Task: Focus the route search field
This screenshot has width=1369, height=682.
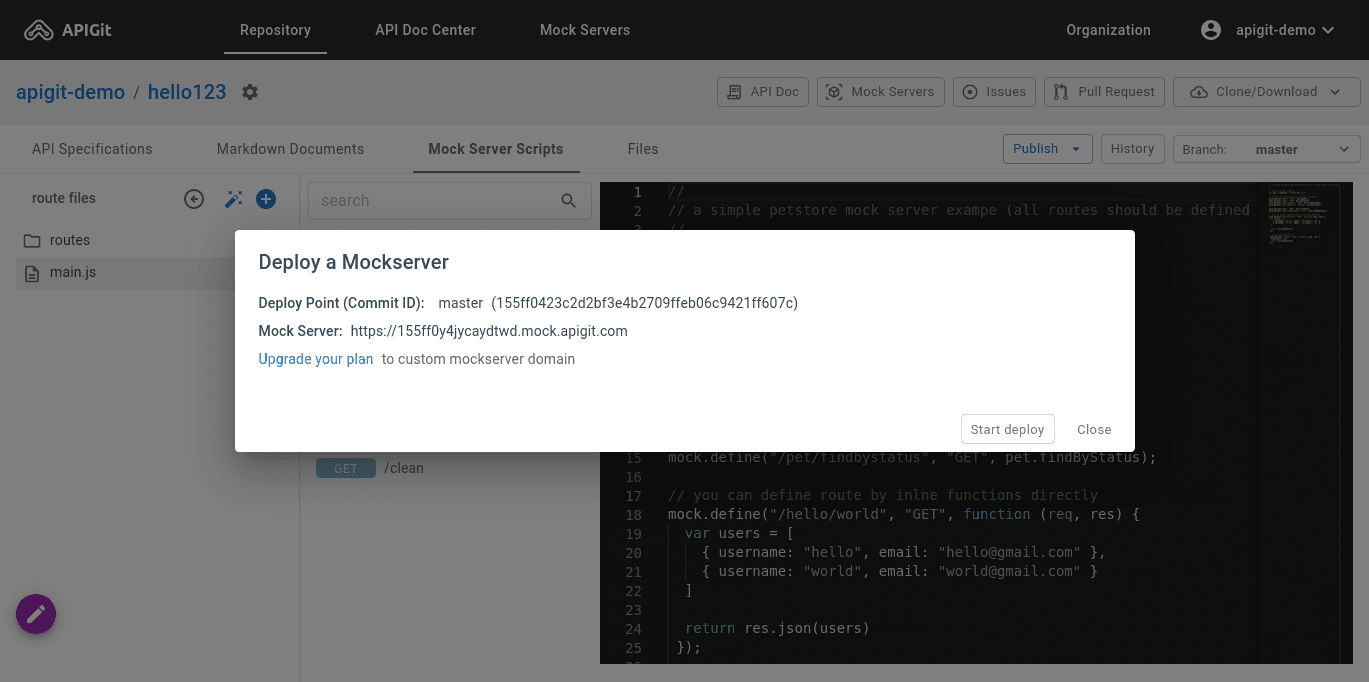Action: [x=450, y=201]
